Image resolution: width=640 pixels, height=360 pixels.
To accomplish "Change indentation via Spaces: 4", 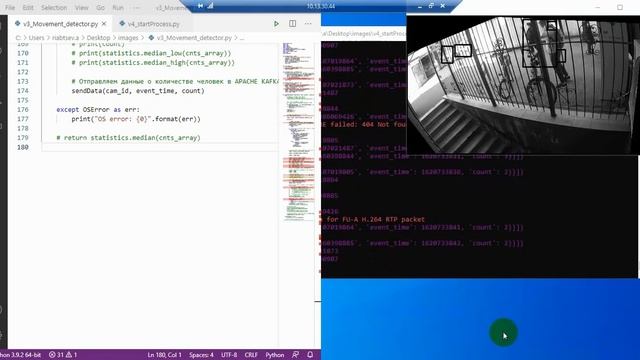I will click(201, 355).
